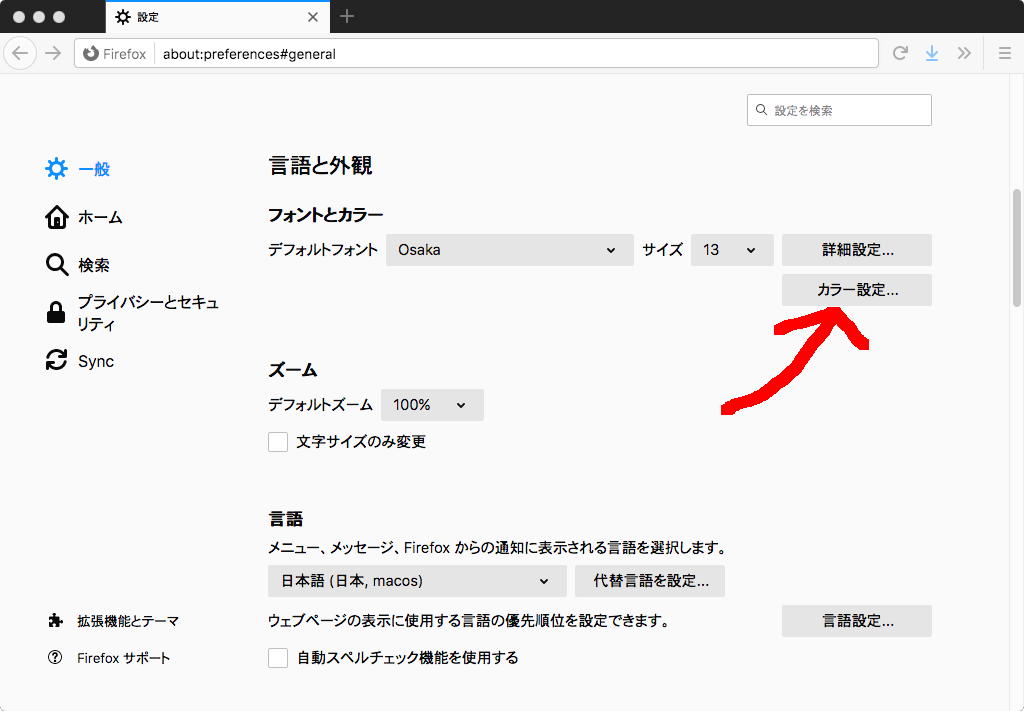Click the Firefox identity icon in the address bar
This screenshot has height=711, width=1024.
tap(91, 54)
